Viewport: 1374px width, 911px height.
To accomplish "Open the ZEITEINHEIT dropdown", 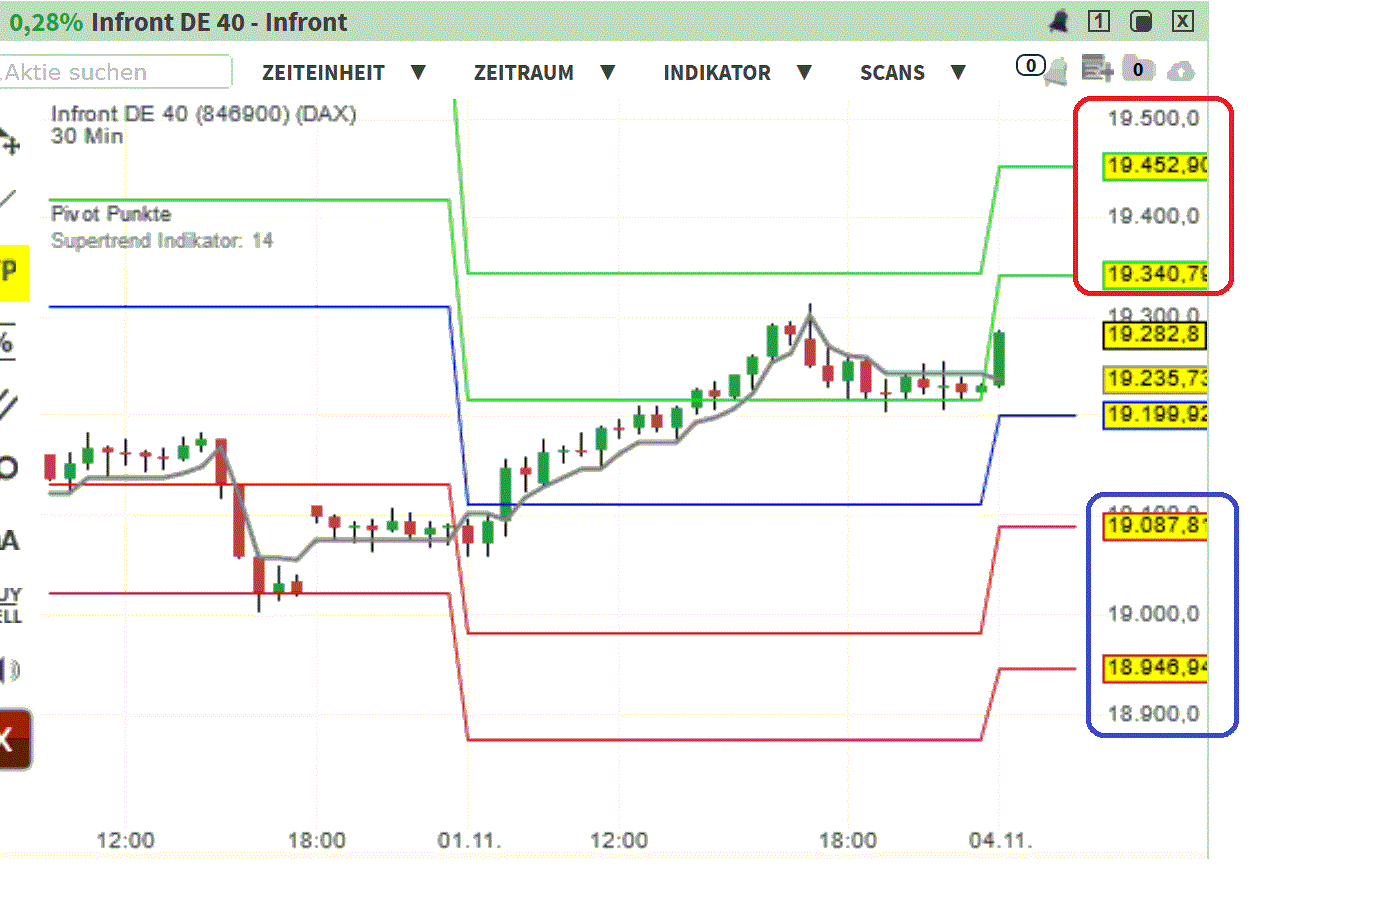I will point(324,72).
